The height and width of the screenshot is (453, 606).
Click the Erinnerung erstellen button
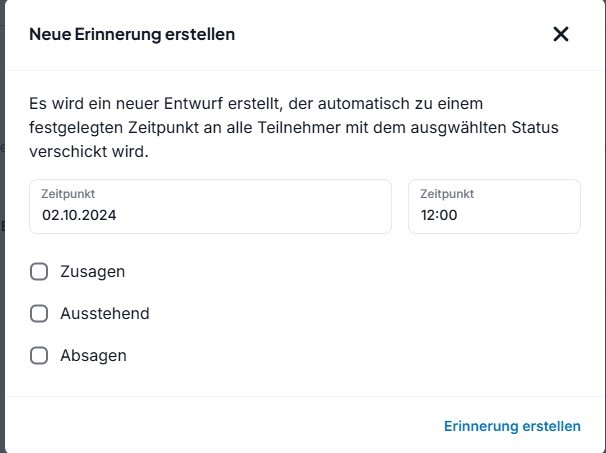click(x=512, y=426)
